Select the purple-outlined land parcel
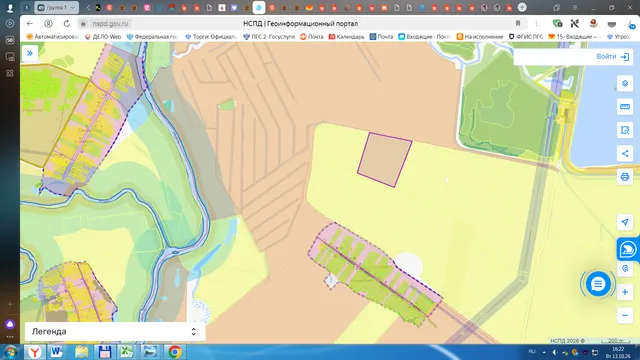The height and width of the screenshot is (360, 640). 384,160
